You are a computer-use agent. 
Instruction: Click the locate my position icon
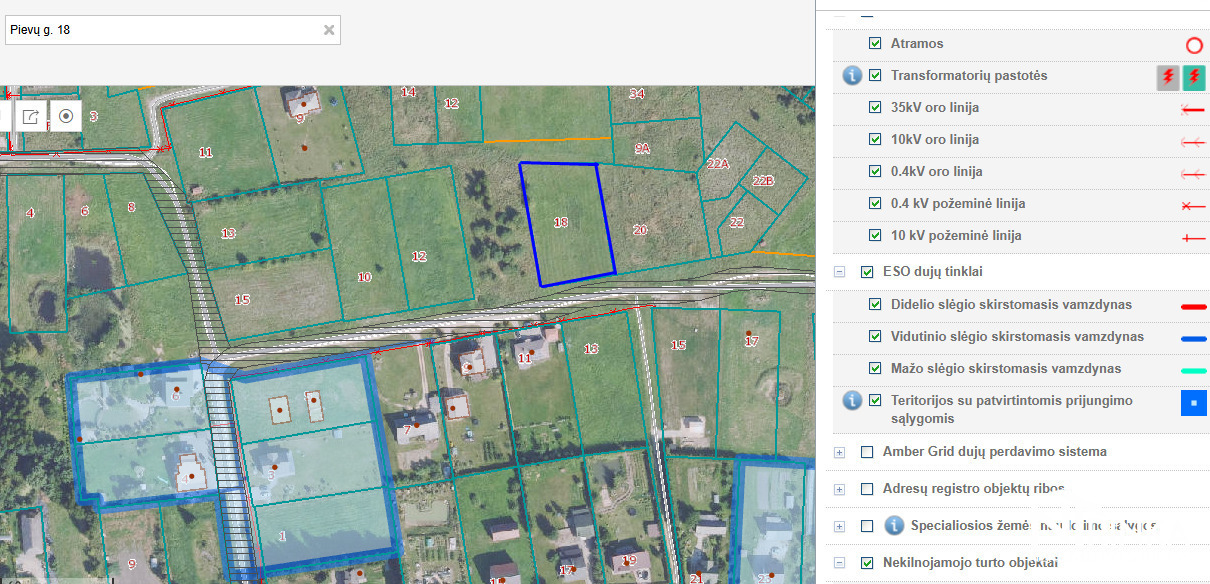(x=66, y=116)
